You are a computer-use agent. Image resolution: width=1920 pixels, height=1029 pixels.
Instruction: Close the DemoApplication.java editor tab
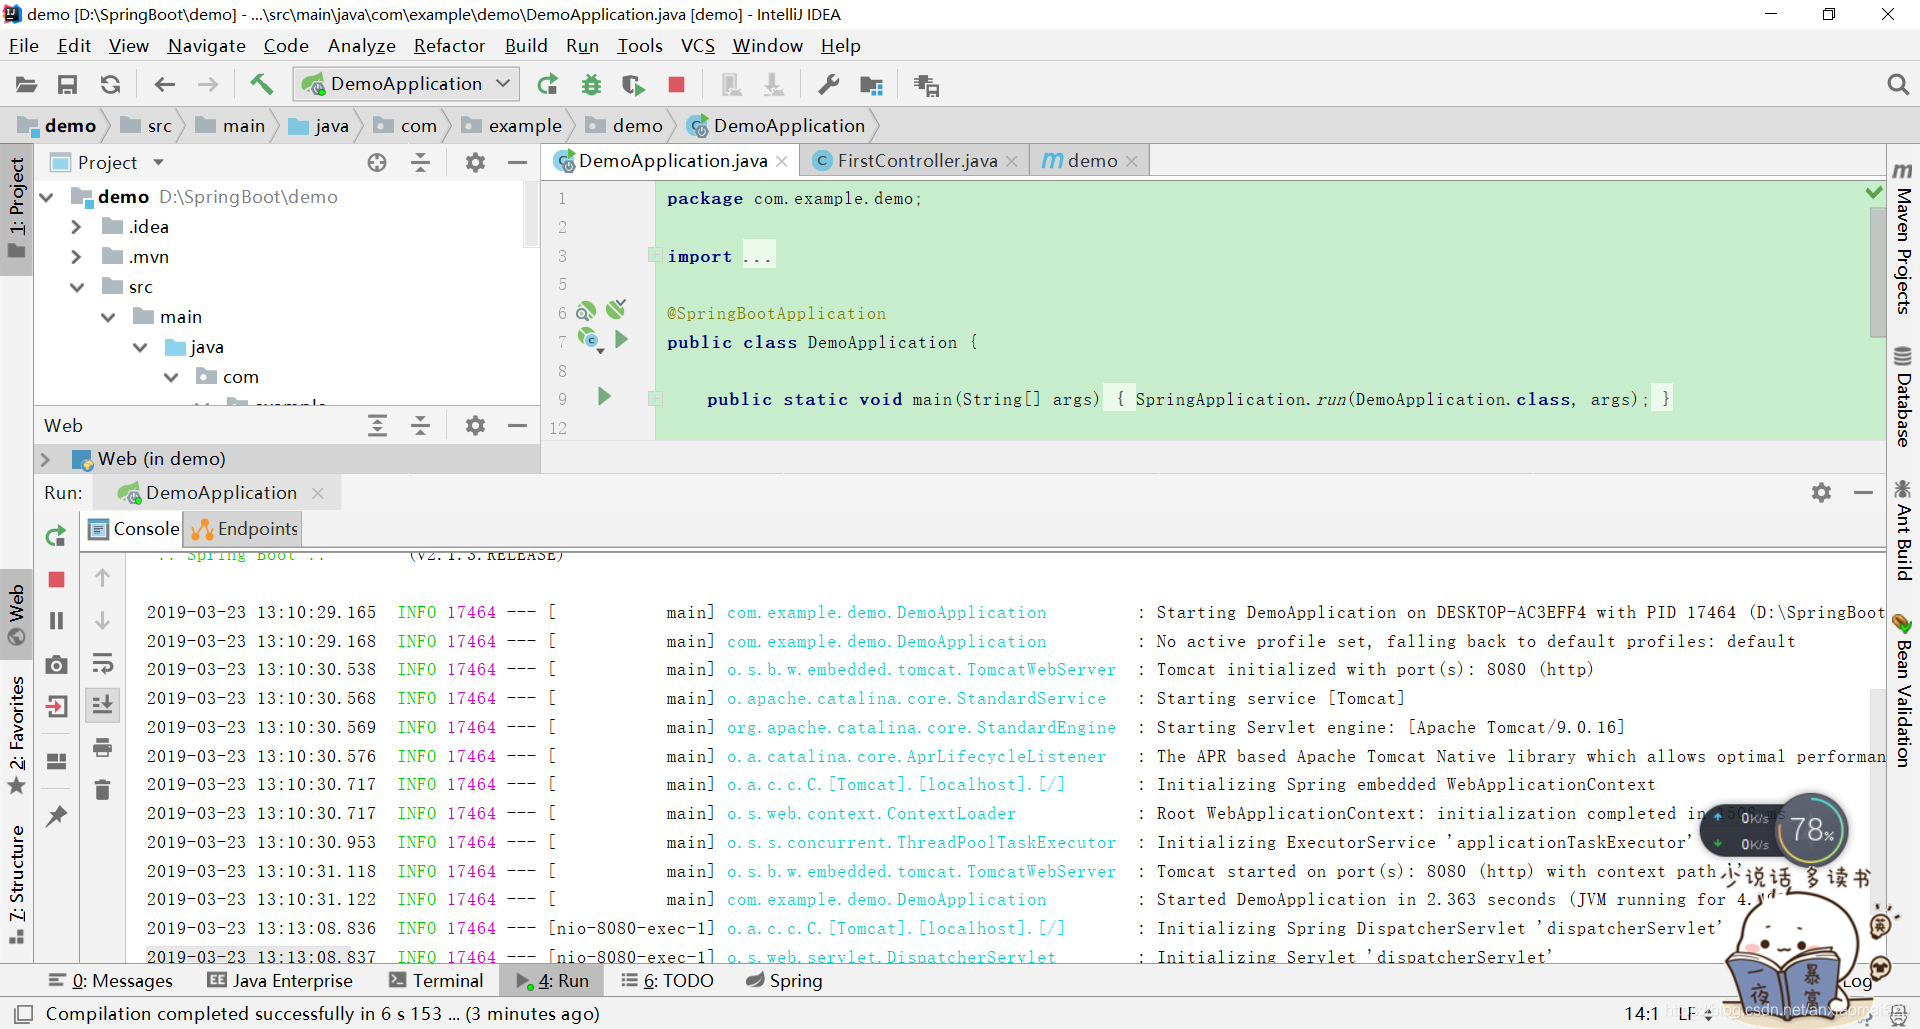click(782, 161)
